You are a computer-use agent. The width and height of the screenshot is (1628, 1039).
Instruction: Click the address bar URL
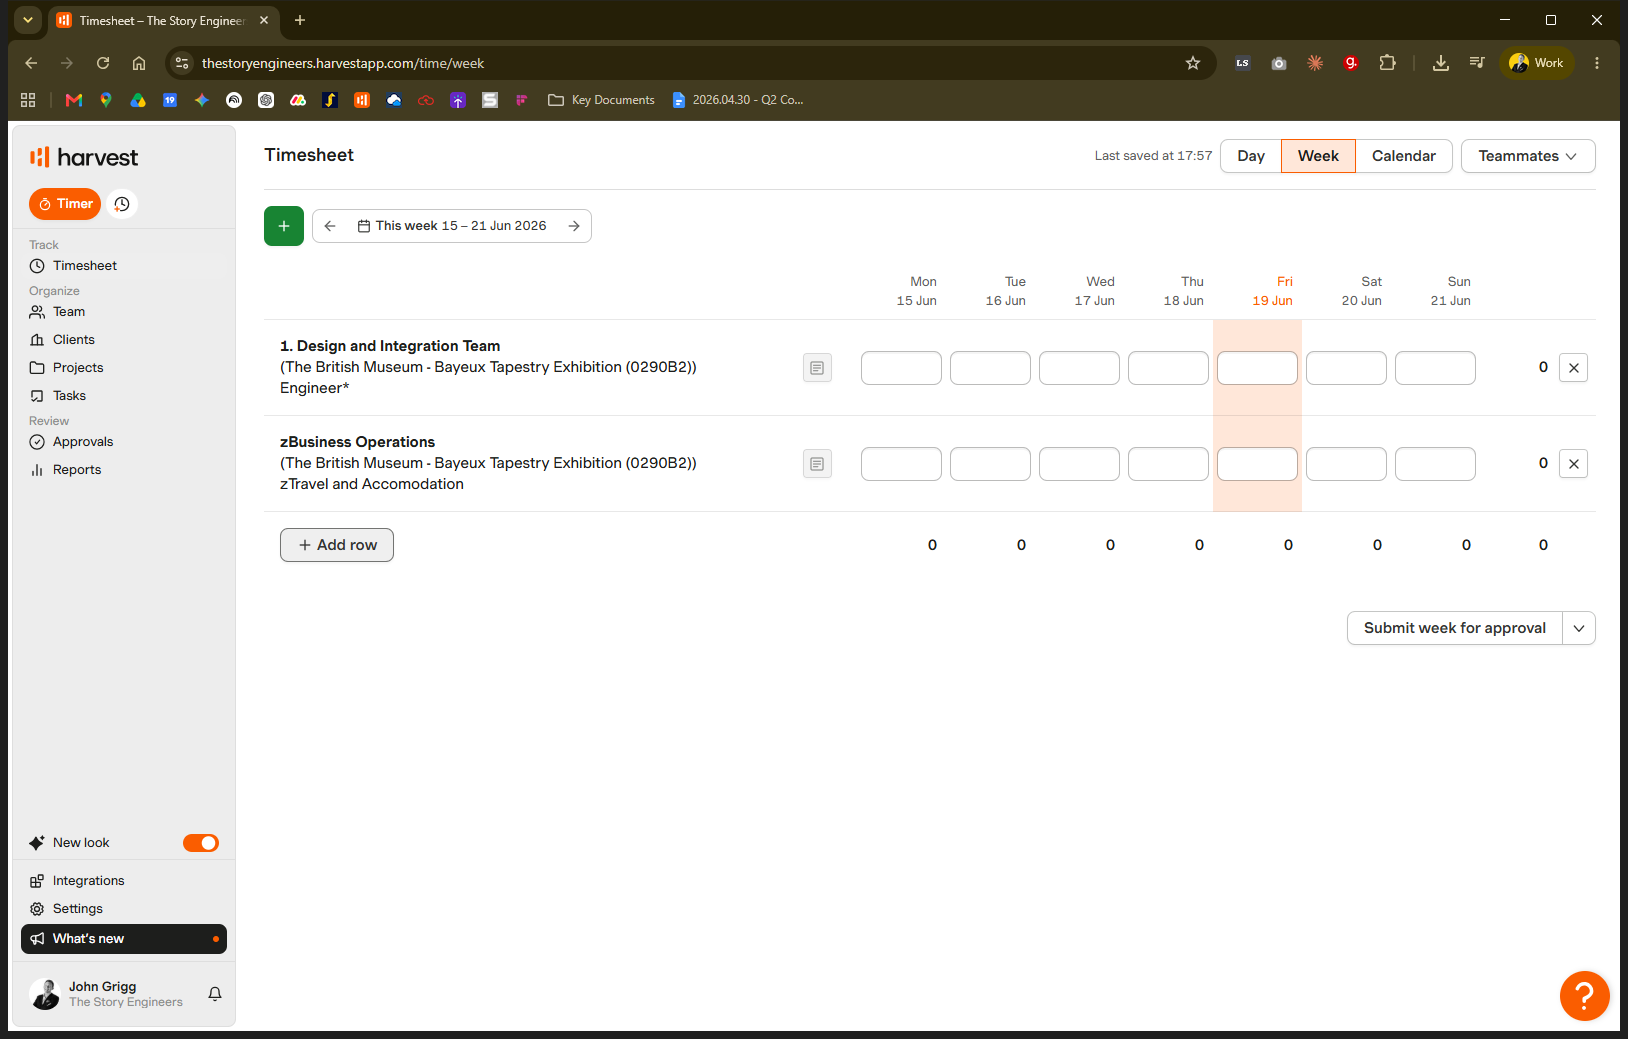click(343, 63)
